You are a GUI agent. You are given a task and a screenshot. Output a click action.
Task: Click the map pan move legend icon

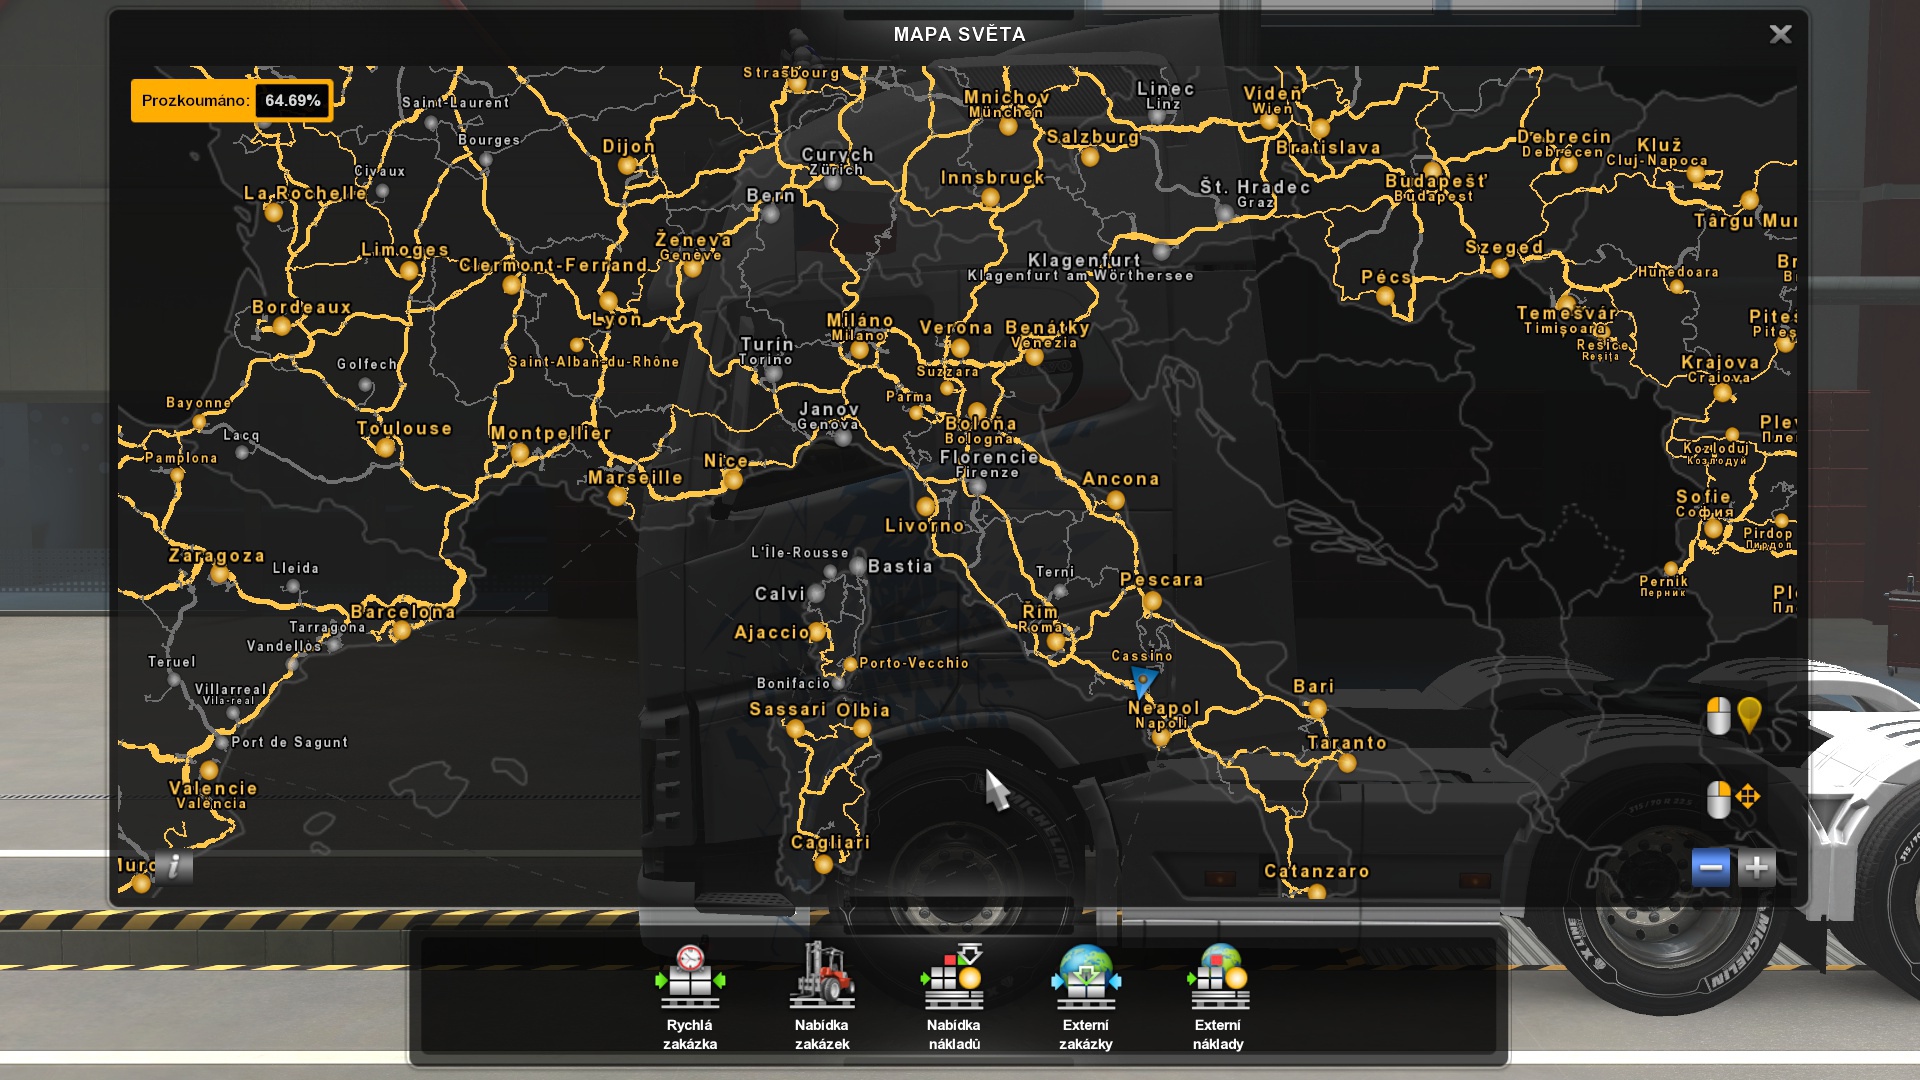point(1747,797)
